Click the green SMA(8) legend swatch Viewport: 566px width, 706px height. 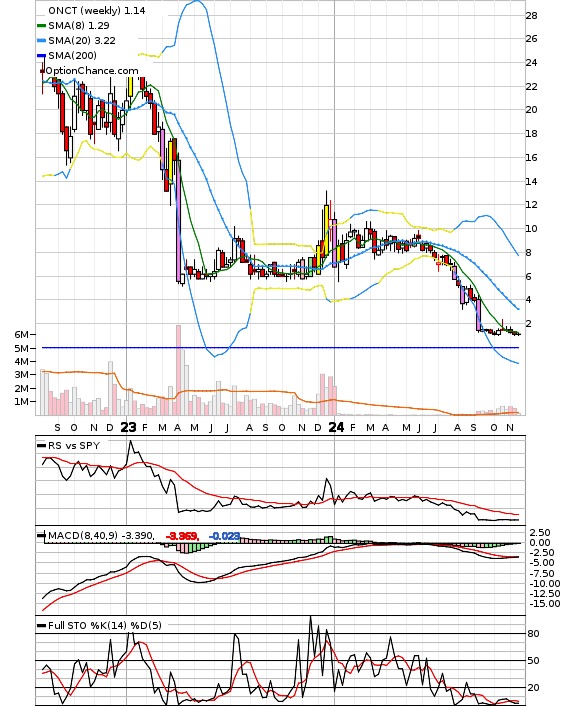click(41, 26)
